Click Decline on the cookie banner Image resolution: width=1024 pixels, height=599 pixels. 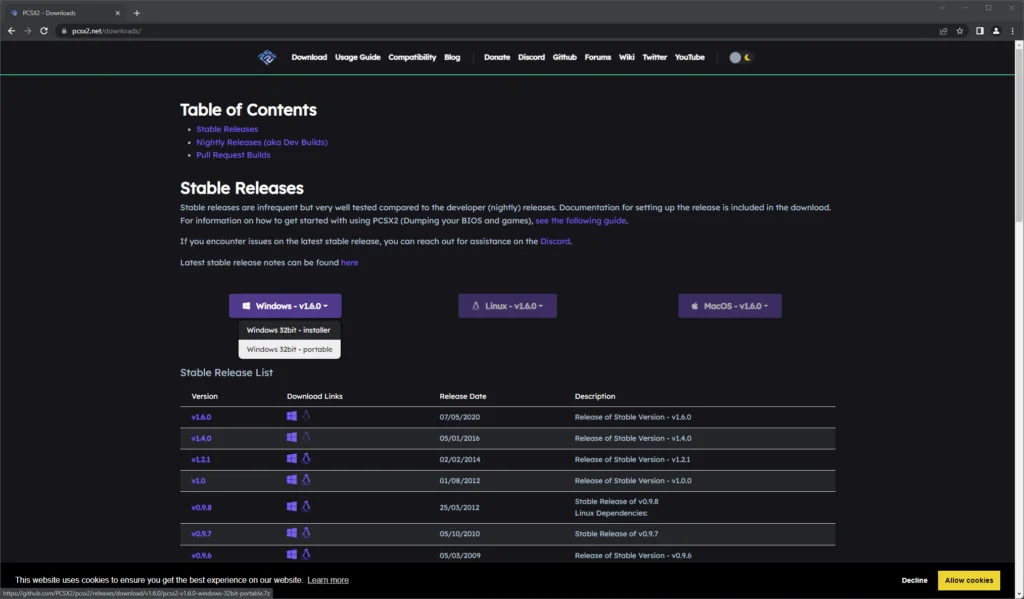pos(914,580)
